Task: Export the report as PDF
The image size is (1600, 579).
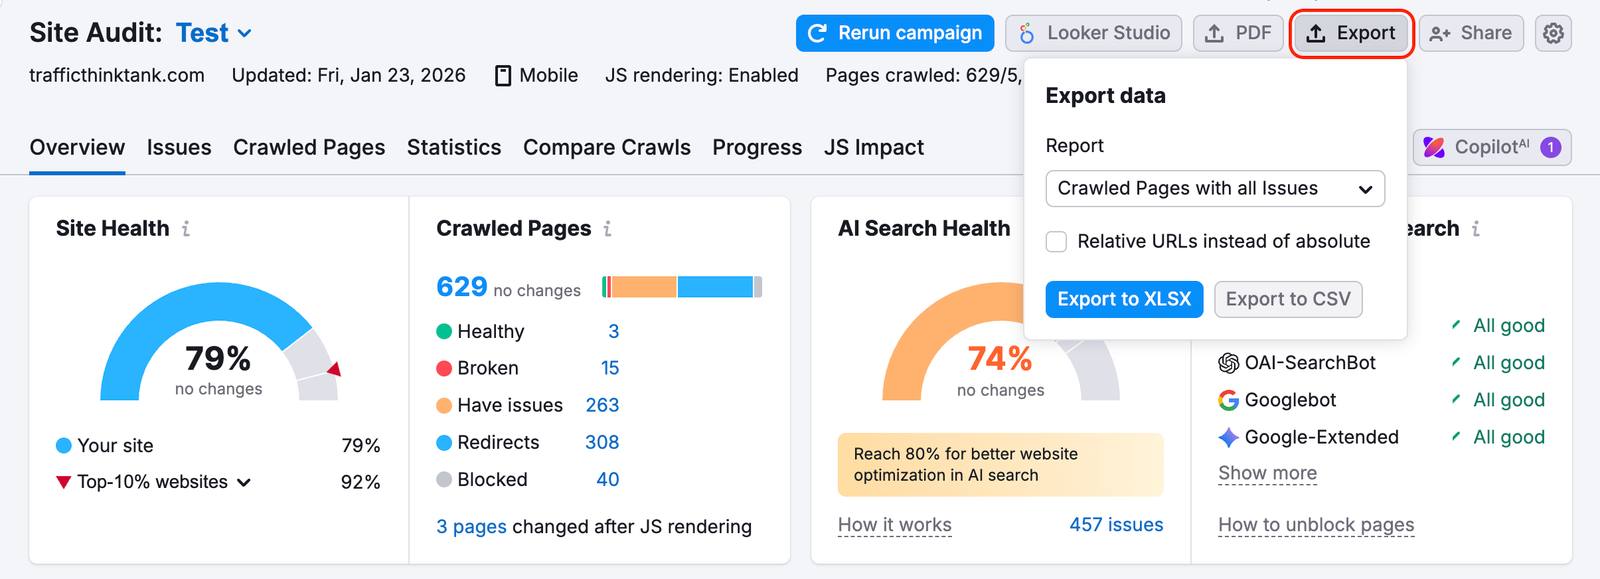Action: (x=1238, y=32)
